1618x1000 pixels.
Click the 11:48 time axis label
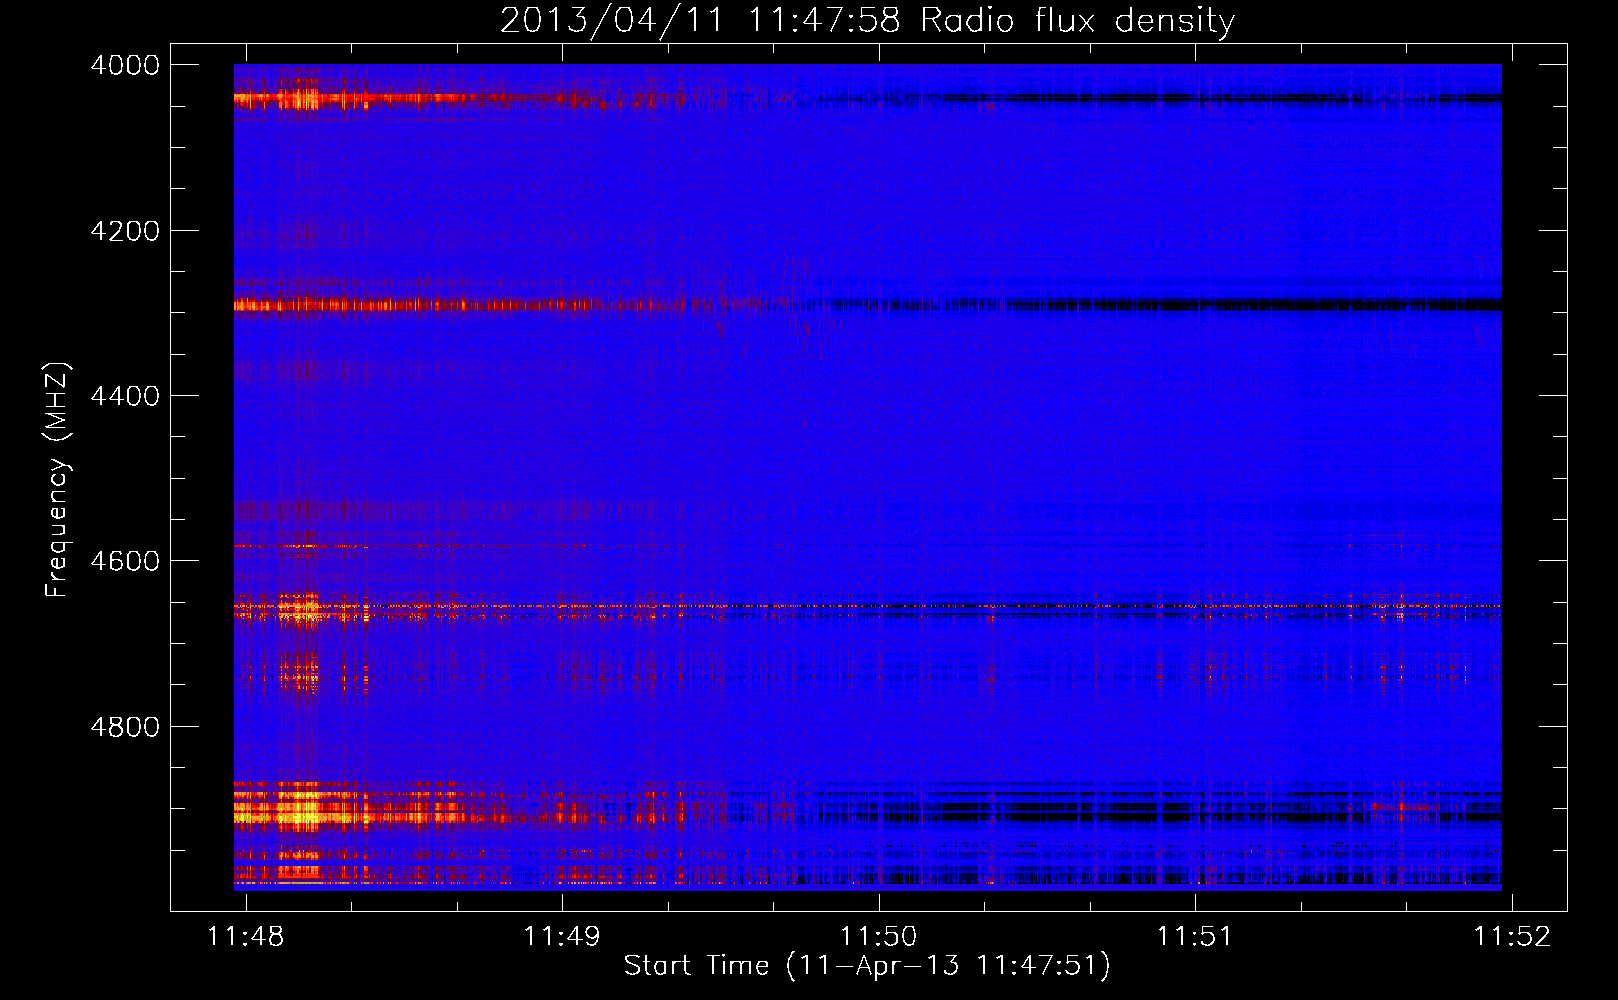245,936
